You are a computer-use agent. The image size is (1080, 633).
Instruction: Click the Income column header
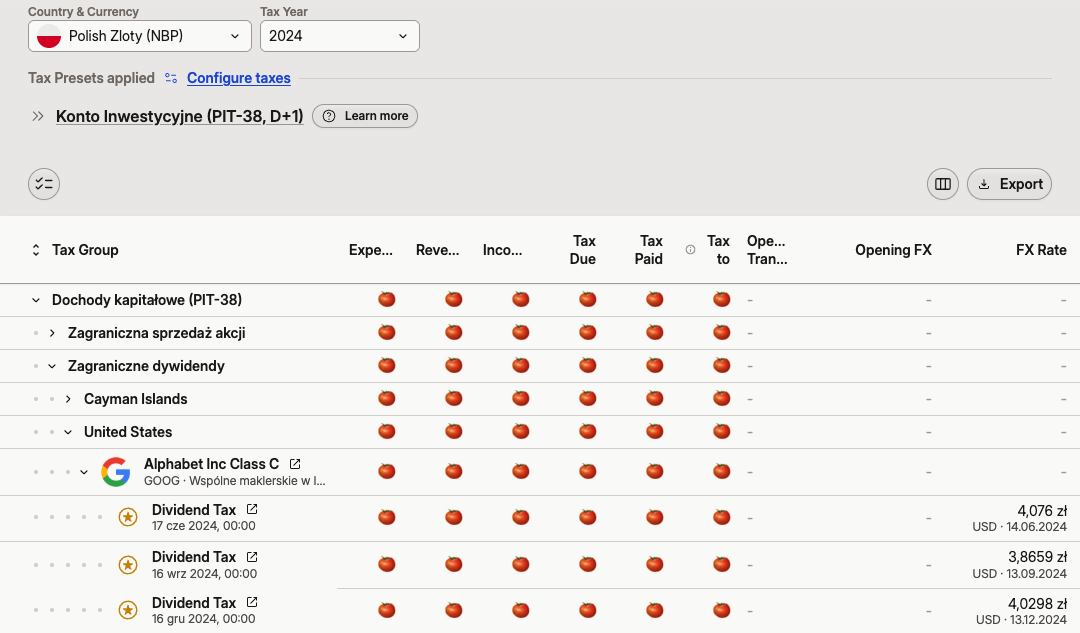pos(502,250)
